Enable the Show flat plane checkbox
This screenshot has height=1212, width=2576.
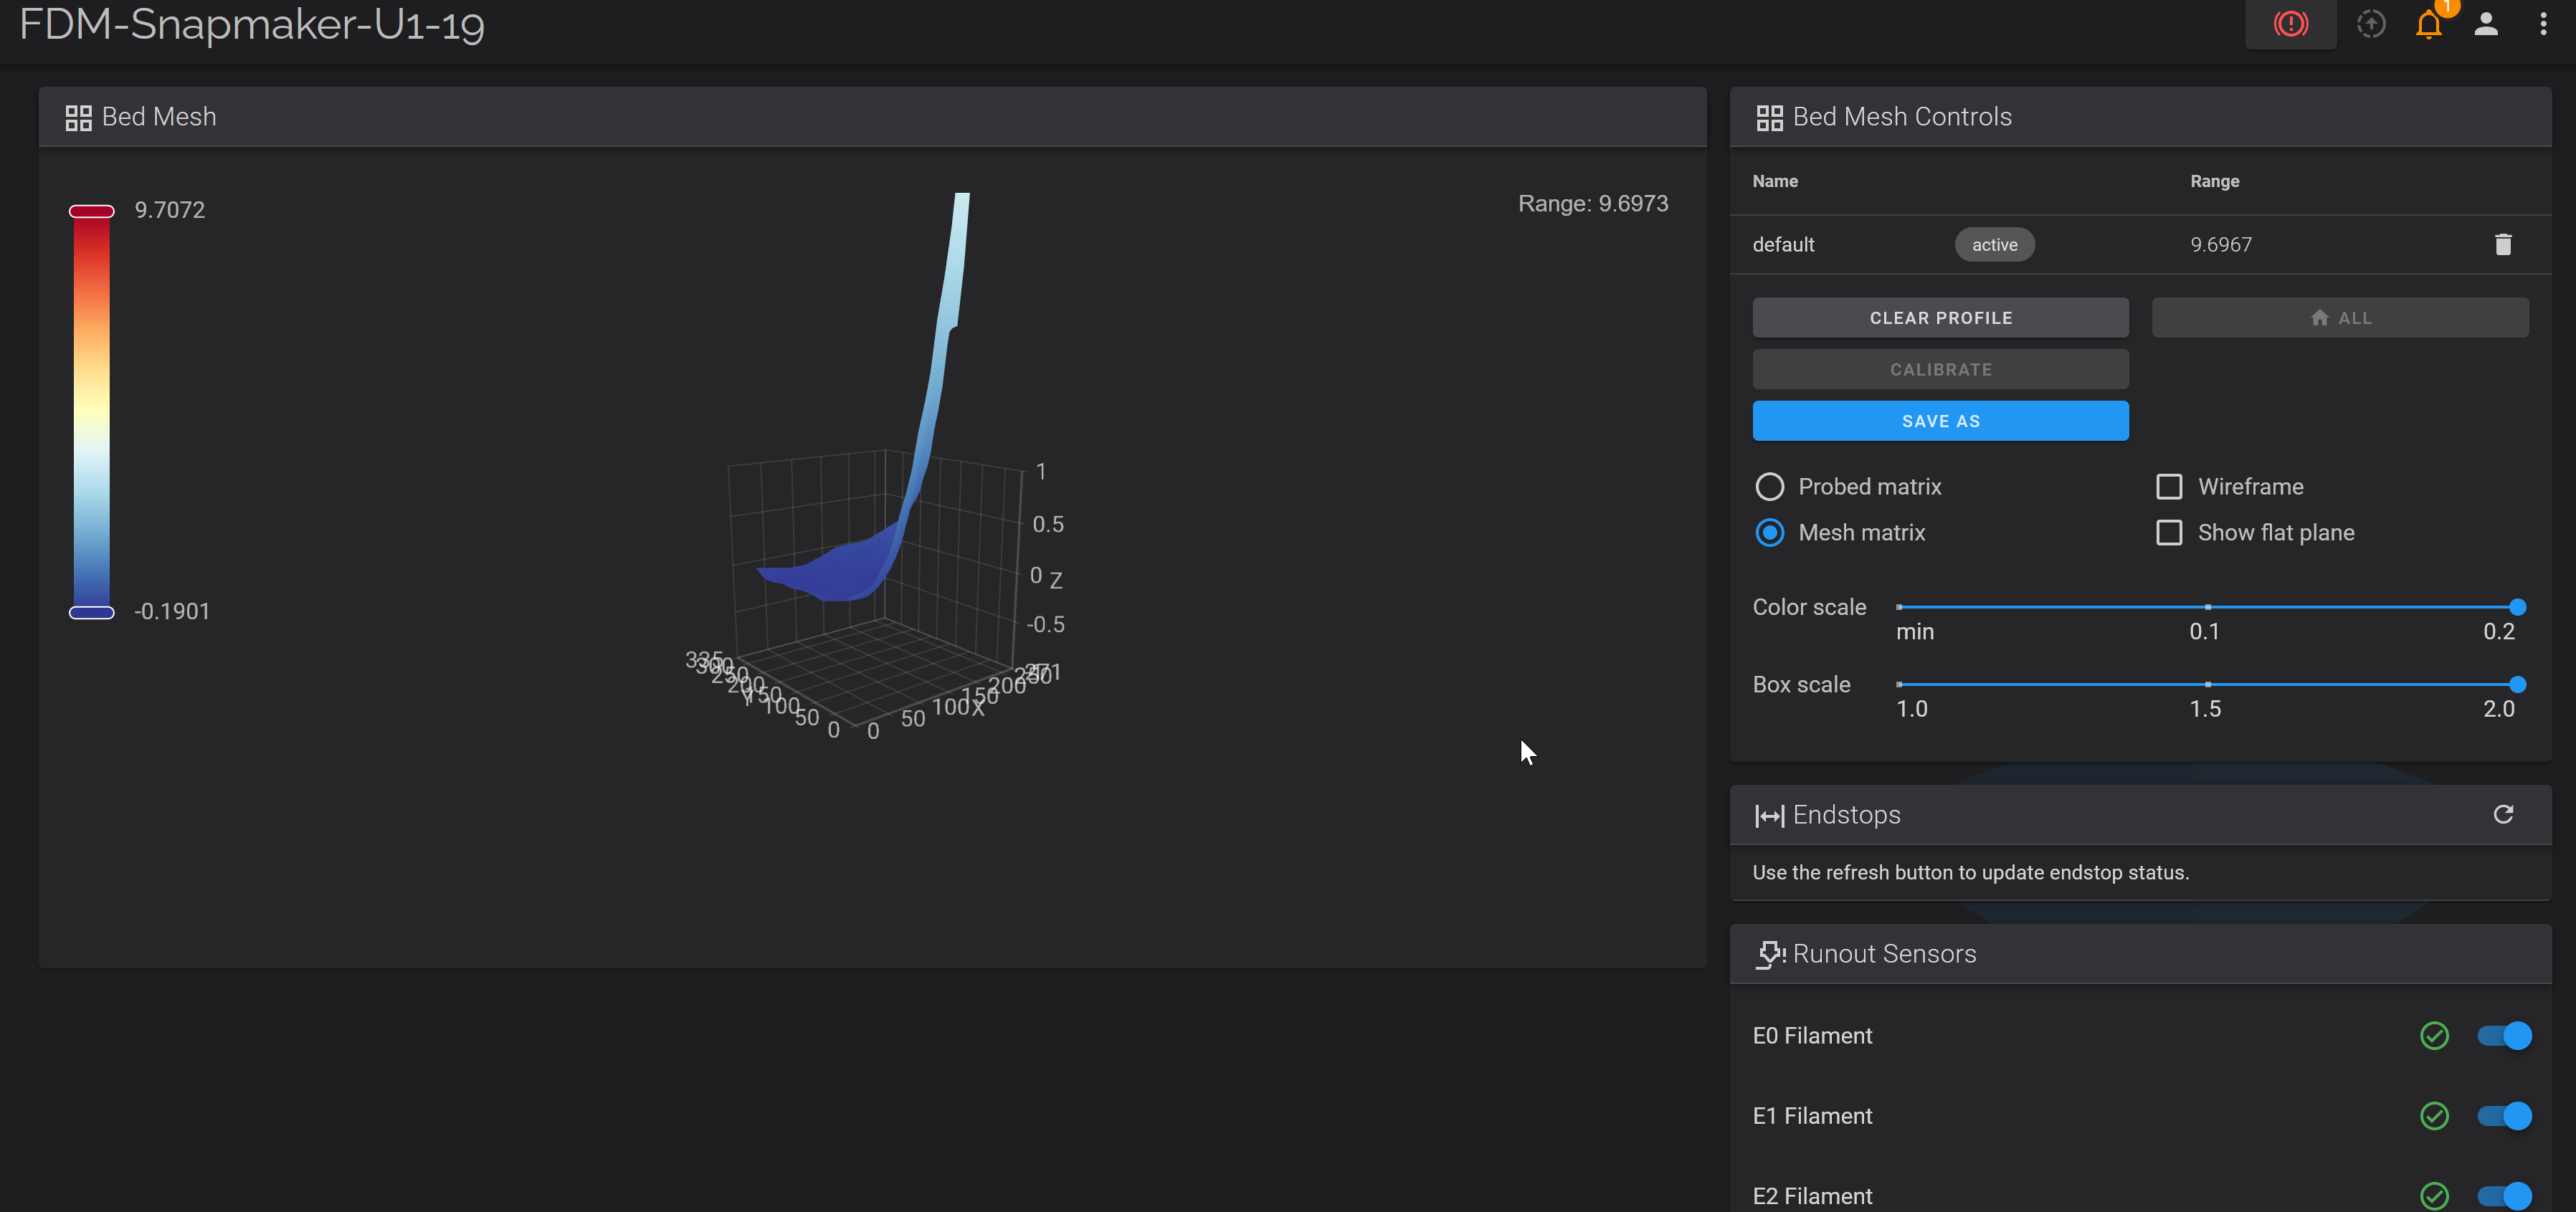(2169, 533)
